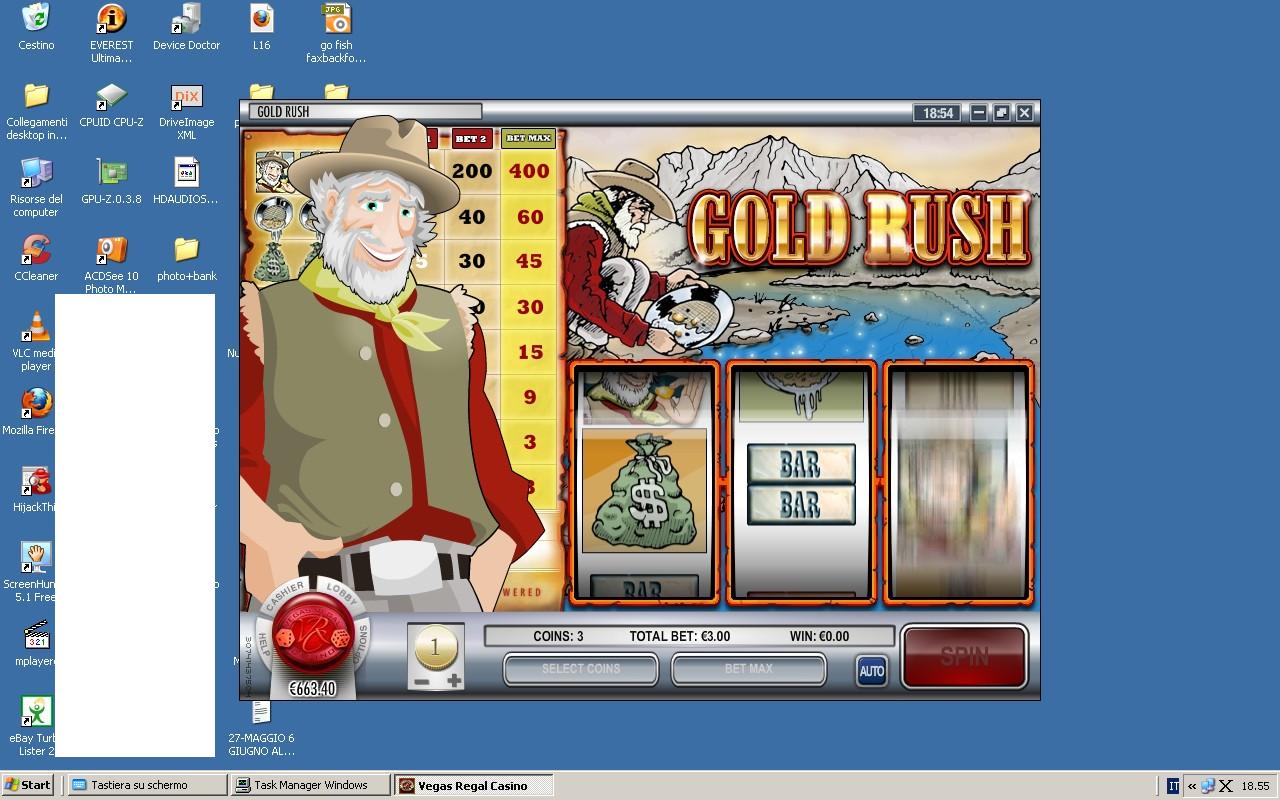Click the IT language indicator in taskbar
This screenshot has width=1280, height=800.
coord(1173,786)
